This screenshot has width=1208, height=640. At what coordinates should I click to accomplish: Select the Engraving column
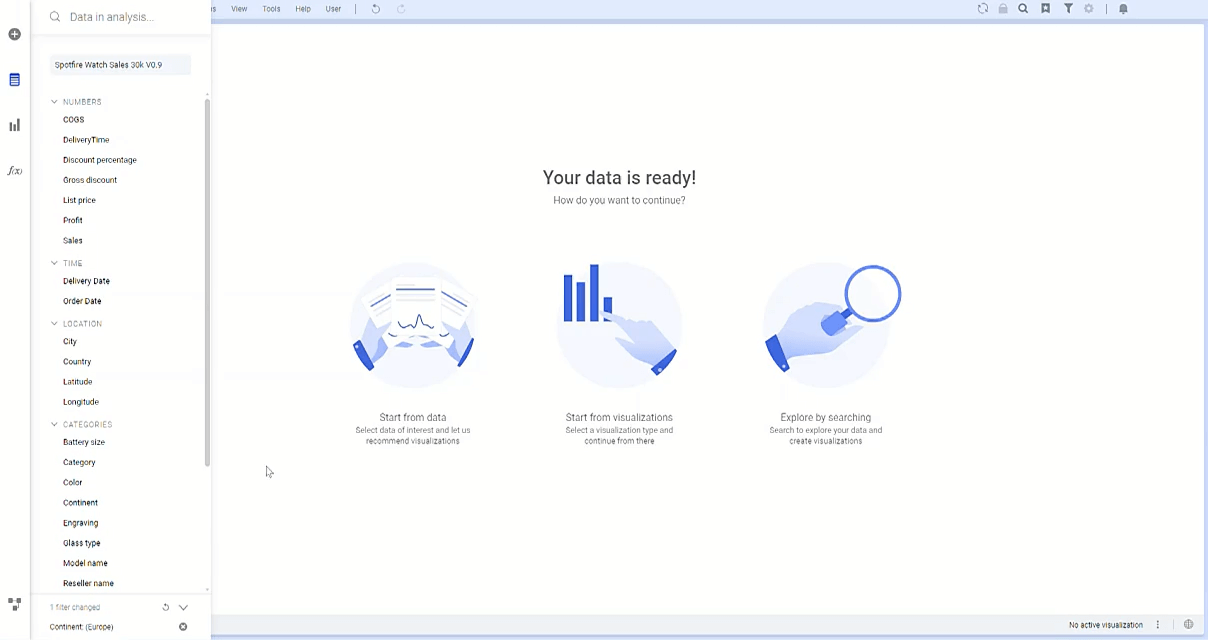point(81,523)
